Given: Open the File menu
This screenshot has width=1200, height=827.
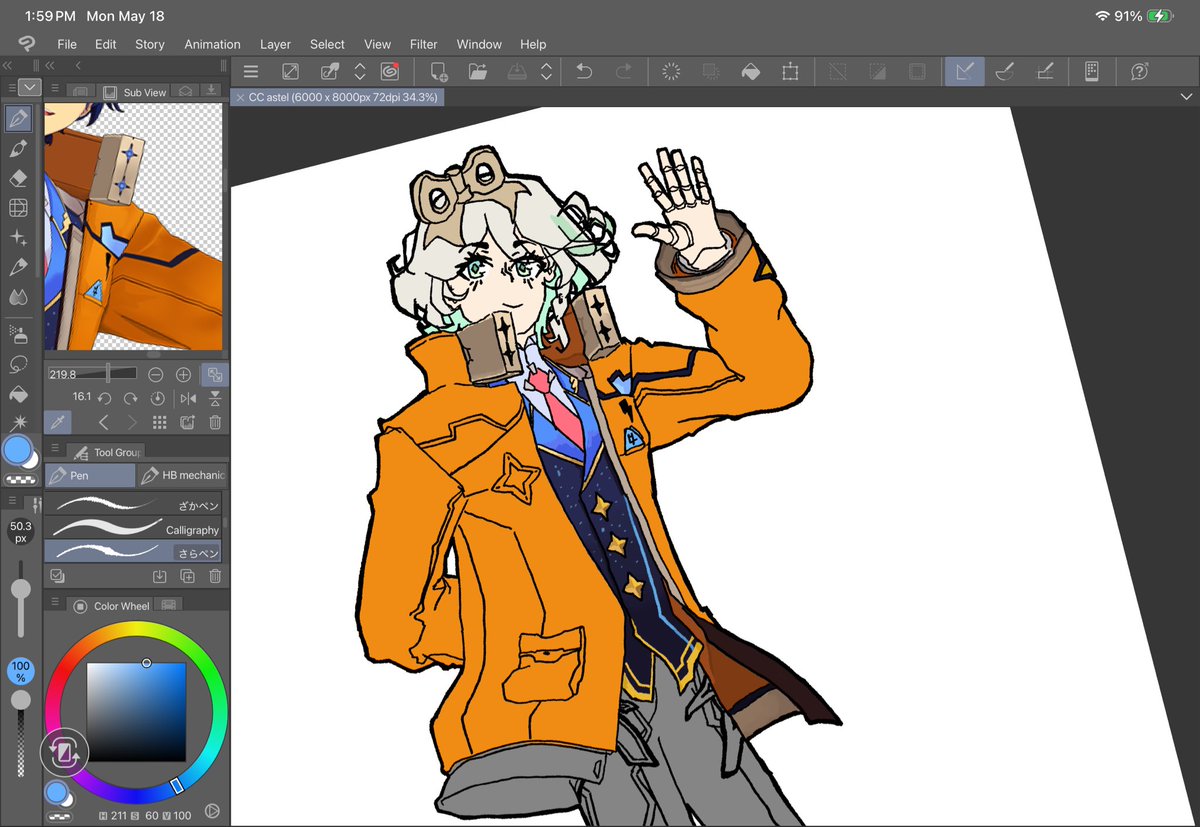Looking at the screenshot, I should click(67, 44).
